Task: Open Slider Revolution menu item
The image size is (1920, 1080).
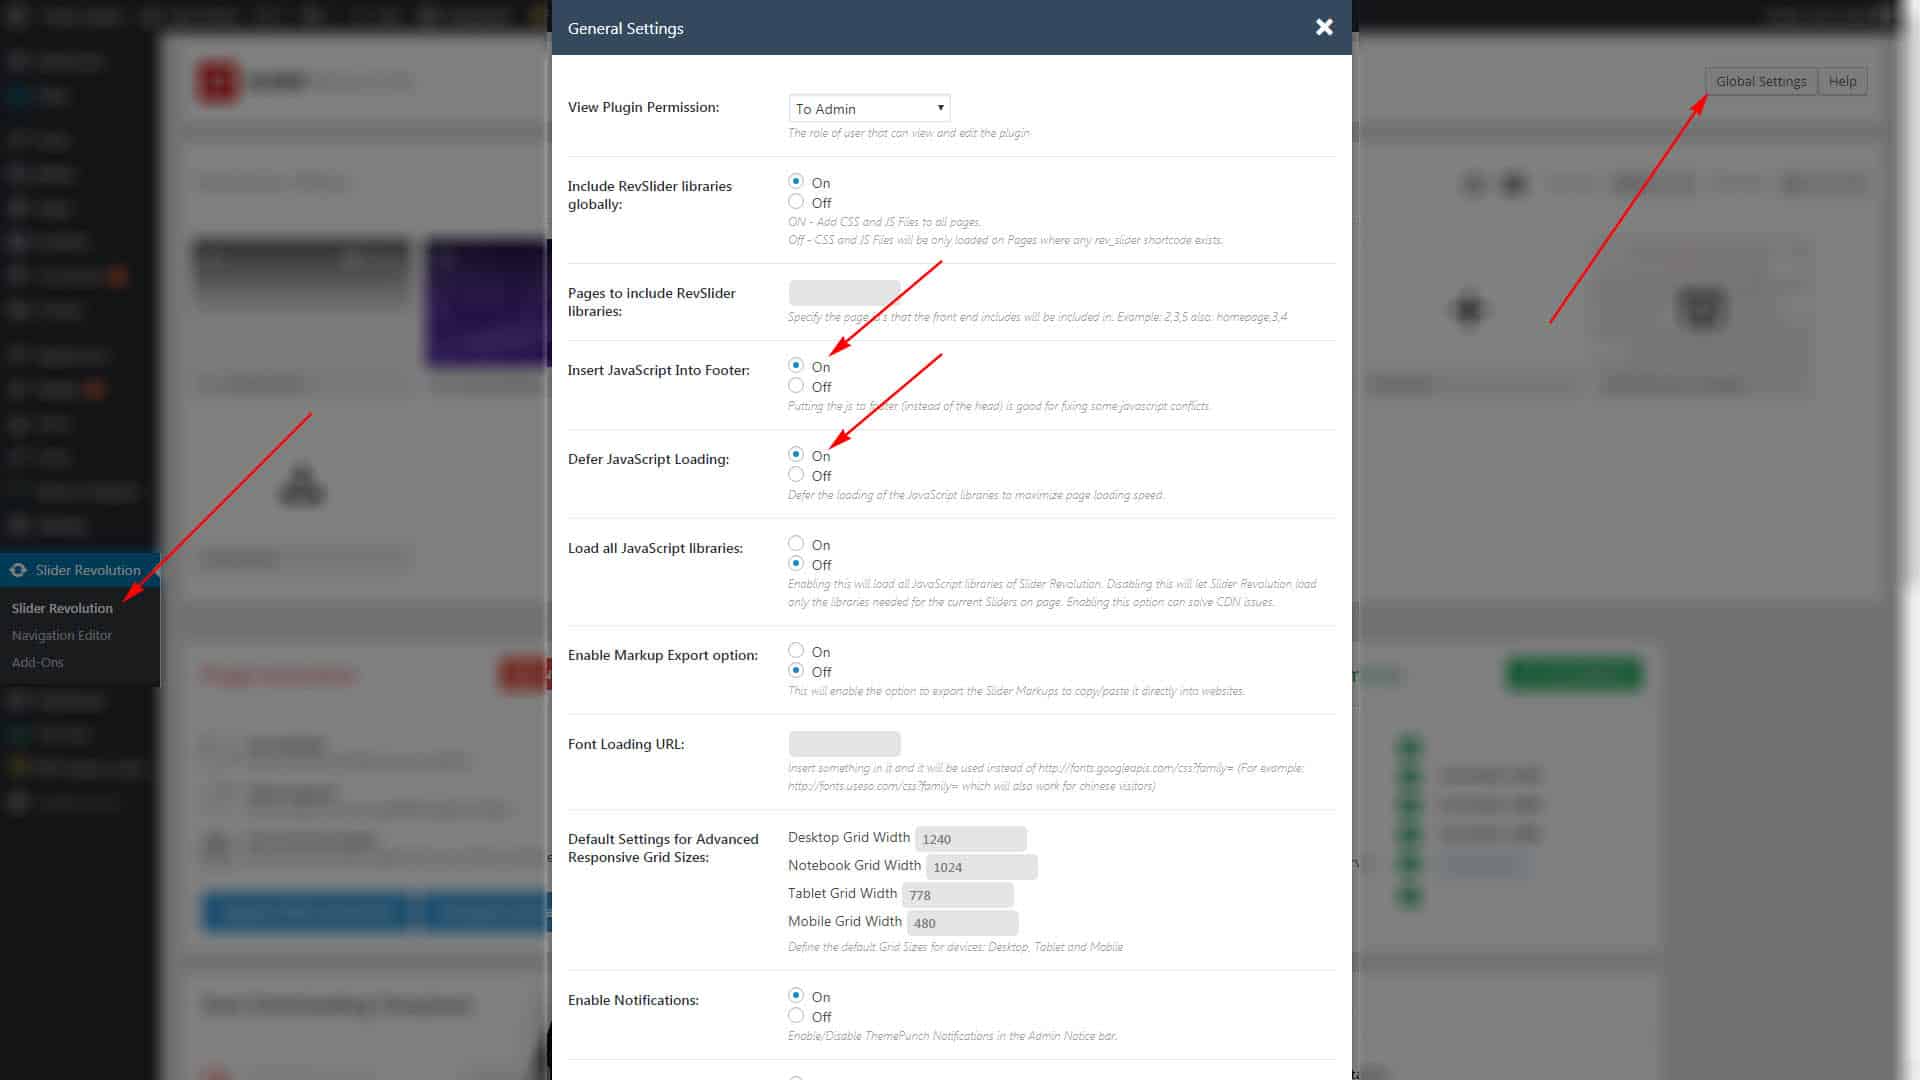Action: click(87, 570)
